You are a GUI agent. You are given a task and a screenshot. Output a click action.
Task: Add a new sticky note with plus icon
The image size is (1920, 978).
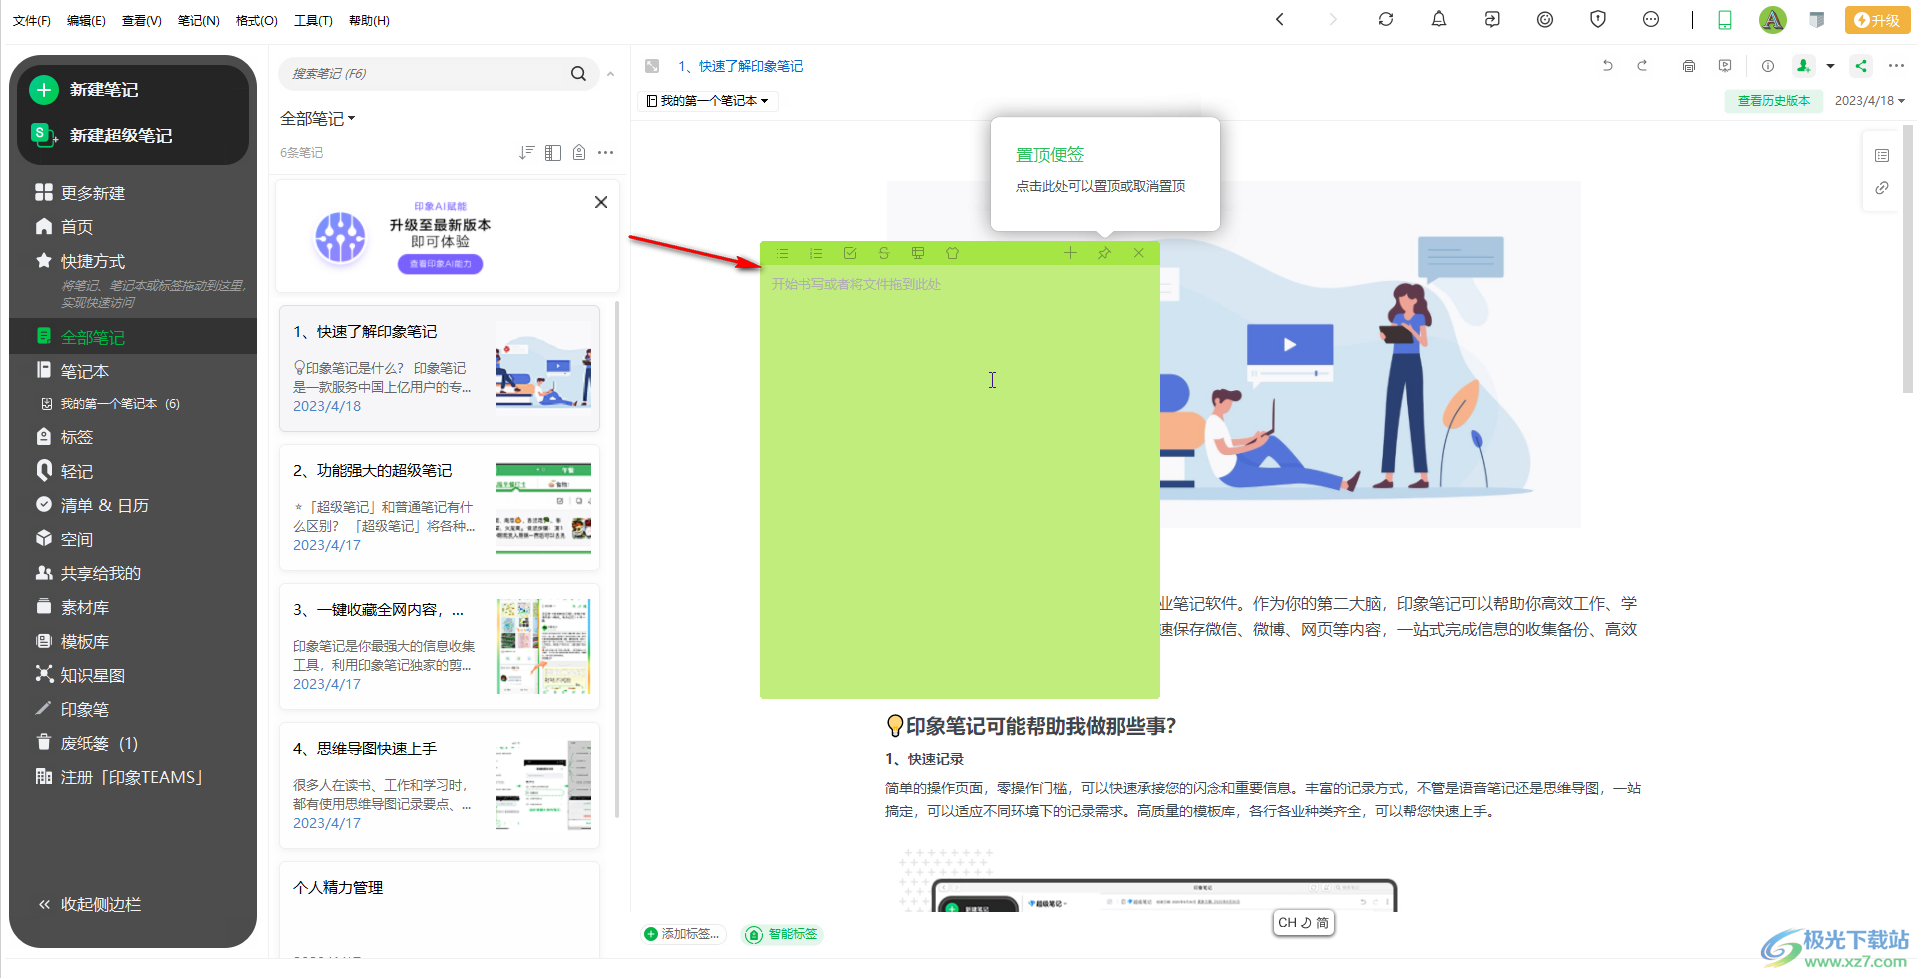click(x=1070, y=253)
